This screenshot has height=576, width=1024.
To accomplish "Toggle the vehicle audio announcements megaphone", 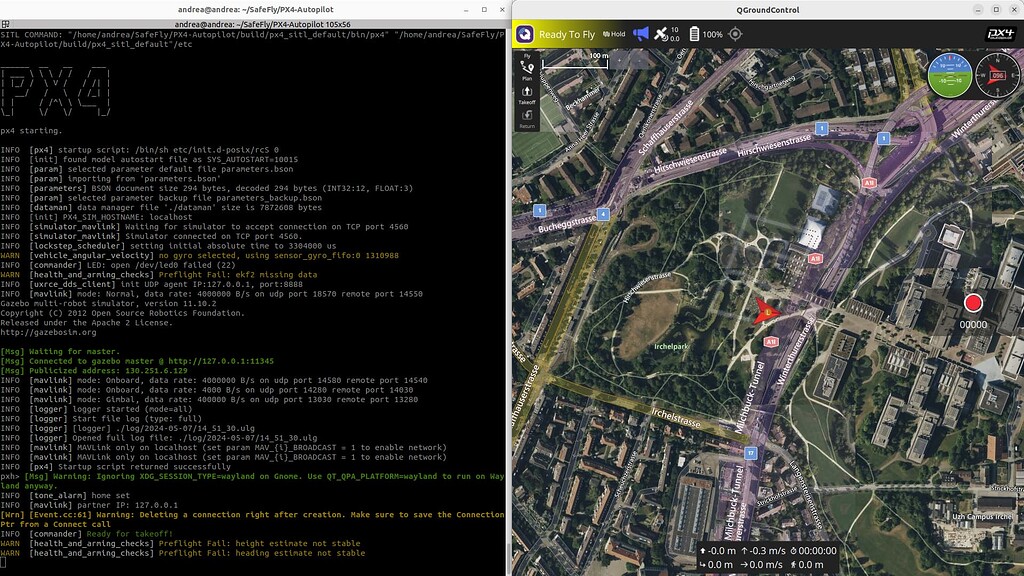I will point(640,33).
